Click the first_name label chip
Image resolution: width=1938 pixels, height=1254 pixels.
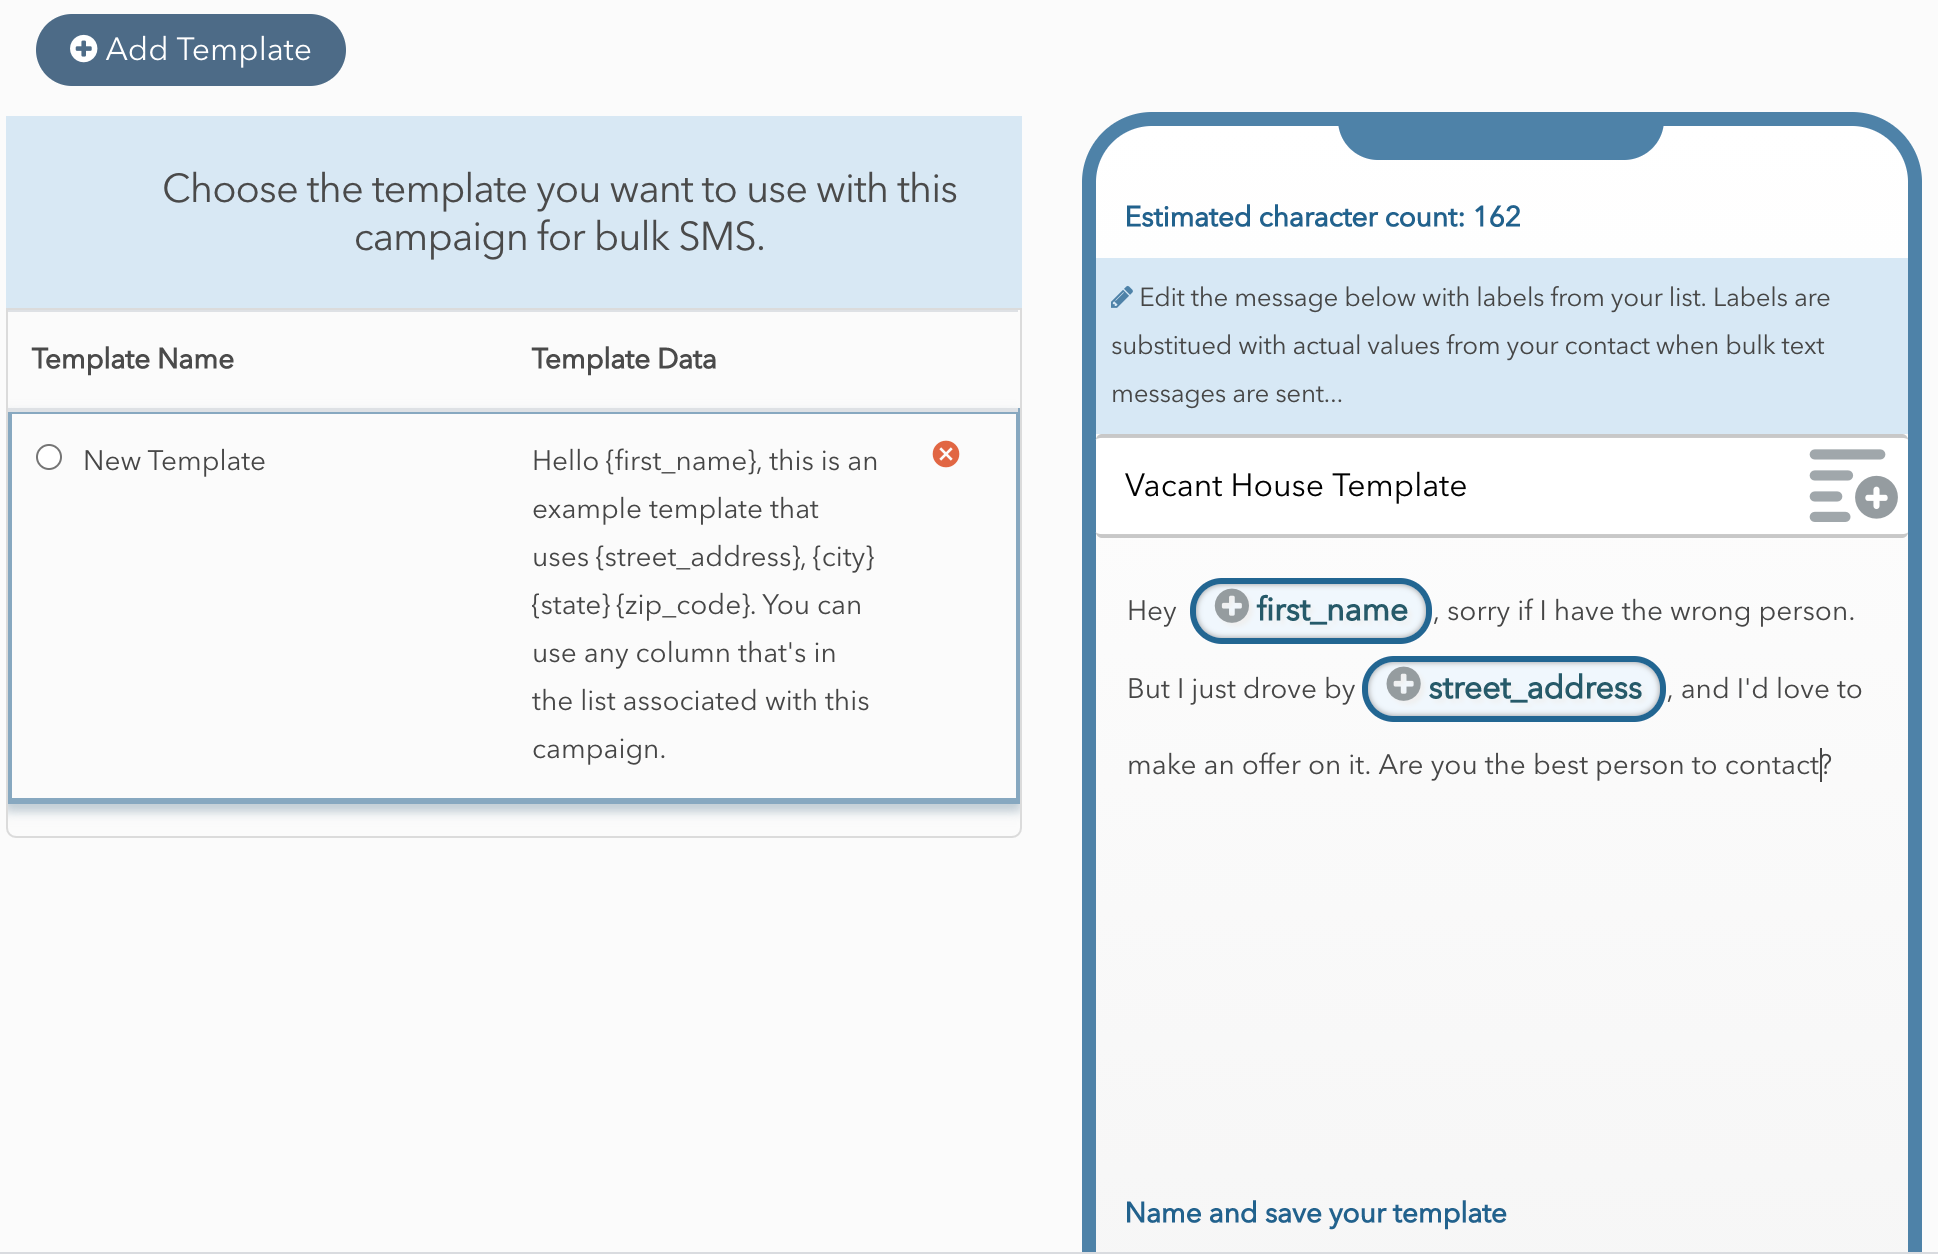pyautogui.click(x=1311, y=610)
